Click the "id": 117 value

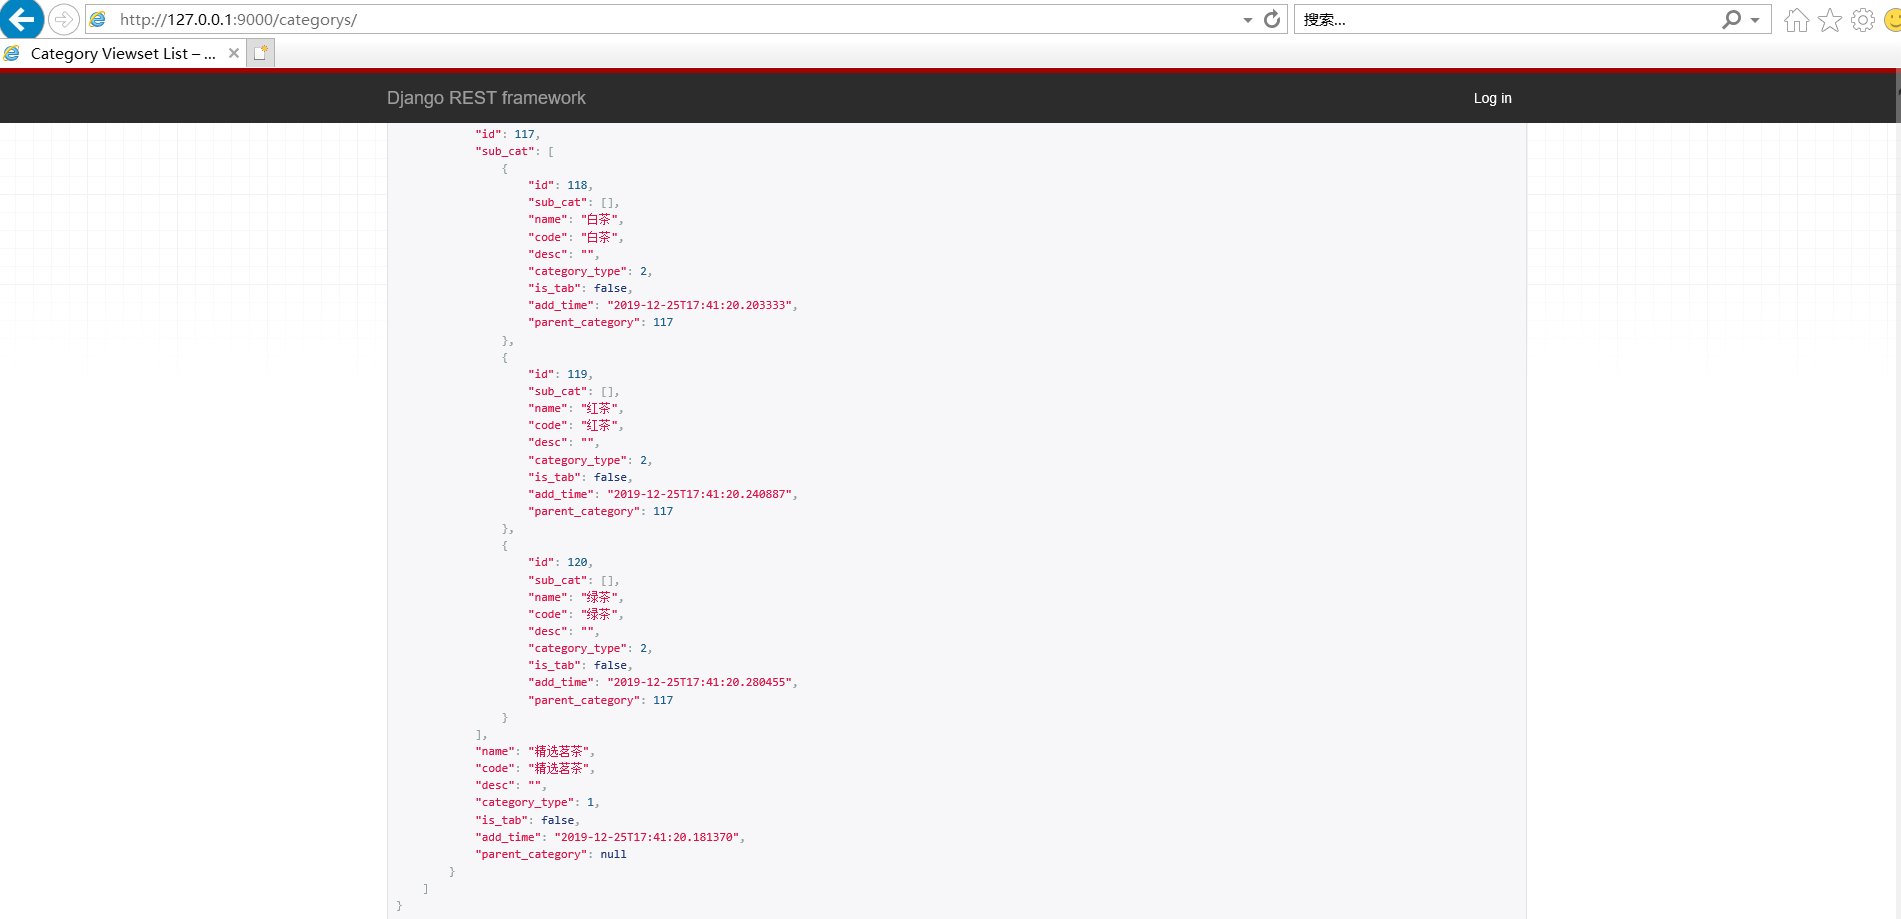(525, 134)
